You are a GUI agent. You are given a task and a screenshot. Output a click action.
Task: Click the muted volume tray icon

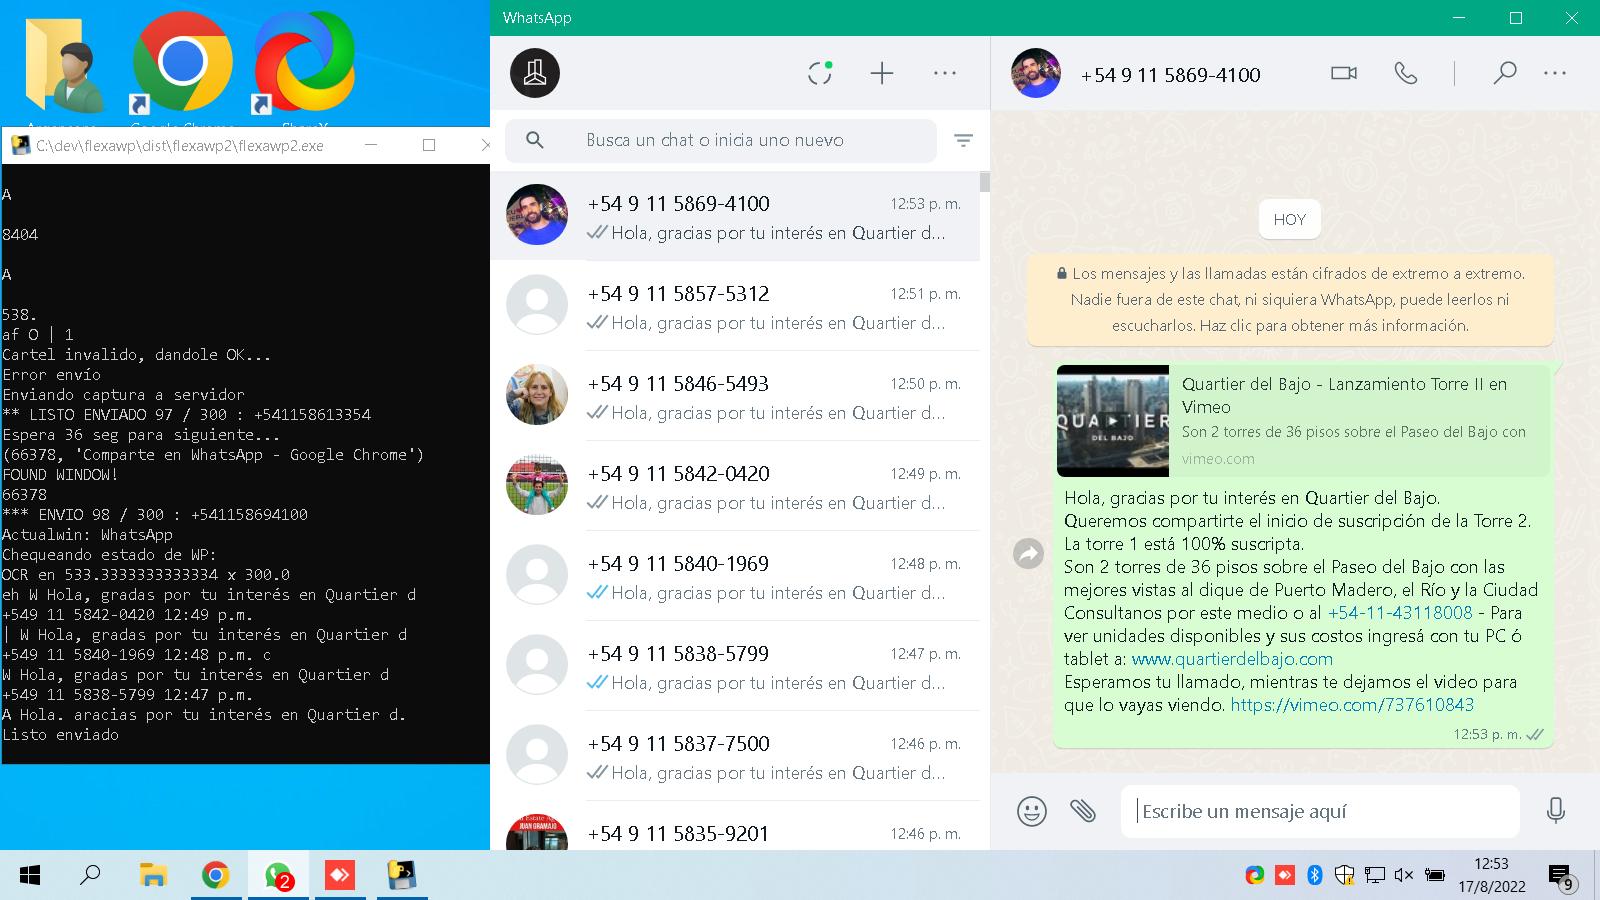[1403, 875]
